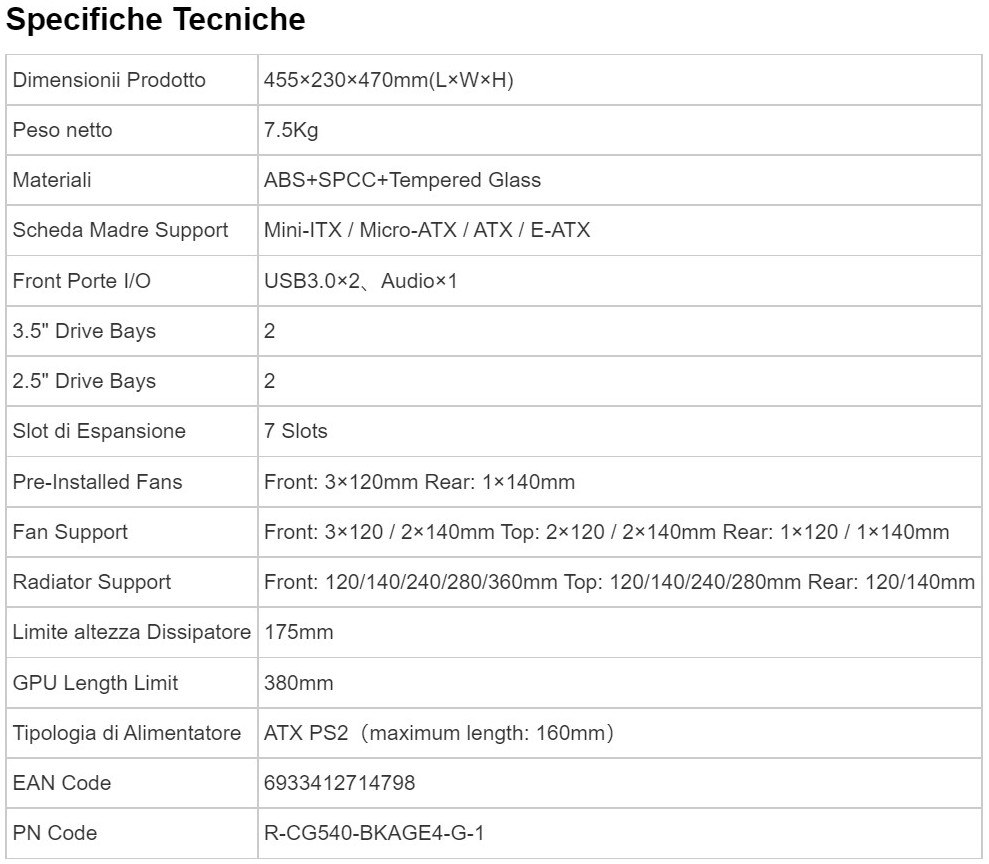
Task: Select the PN Code R-CG540-BKAGE4-G-1 value
Action: [374, 833]
